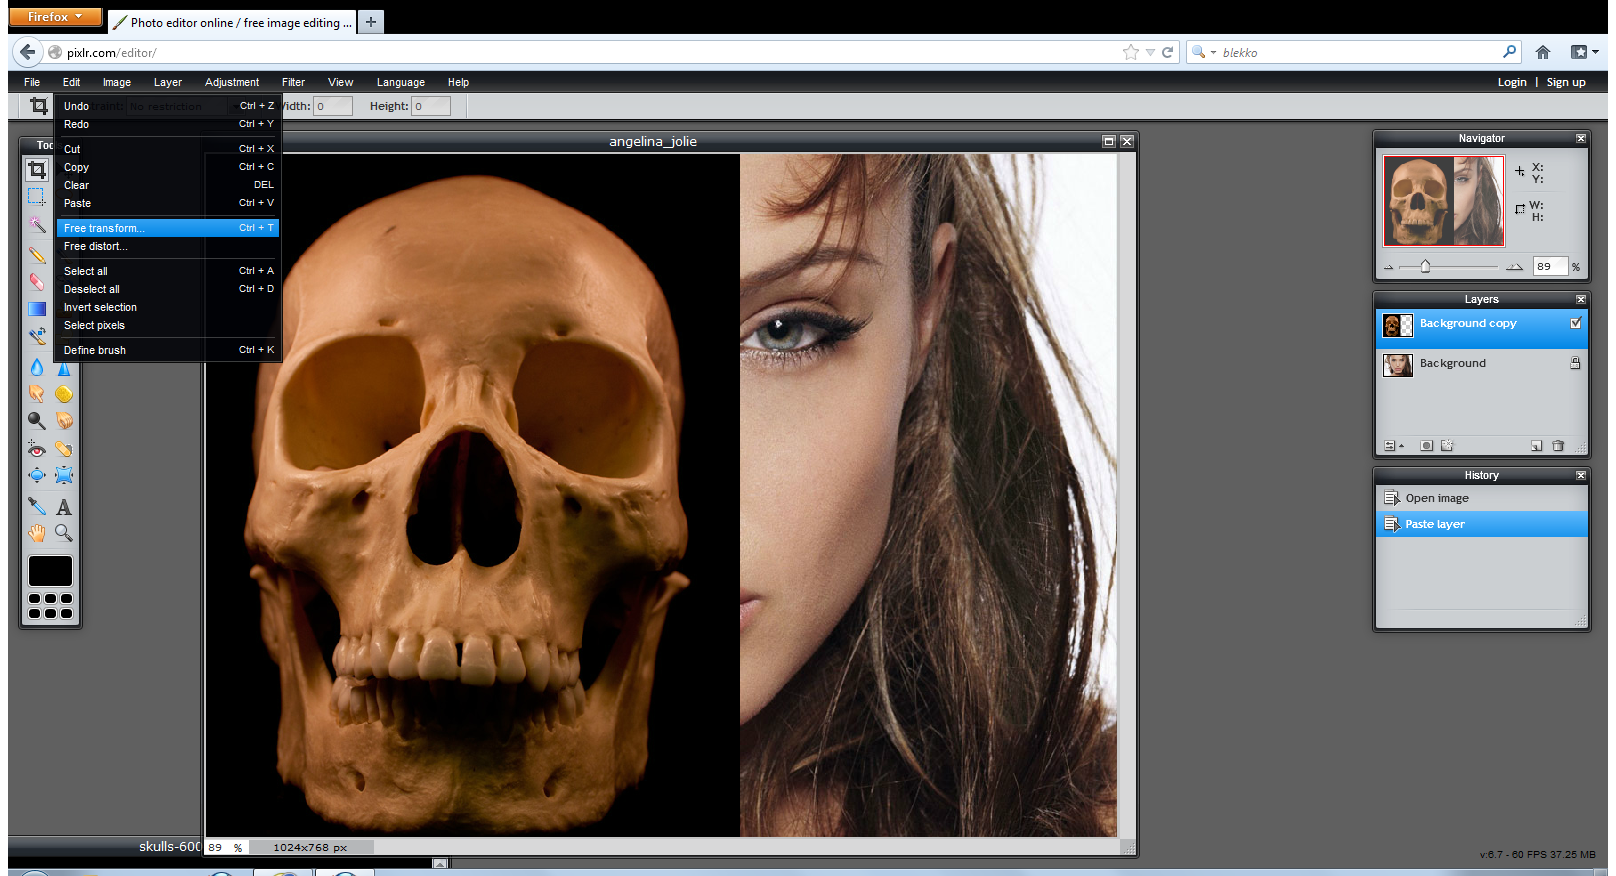Select the Zoom magnifier tool

tap(64, 533)
